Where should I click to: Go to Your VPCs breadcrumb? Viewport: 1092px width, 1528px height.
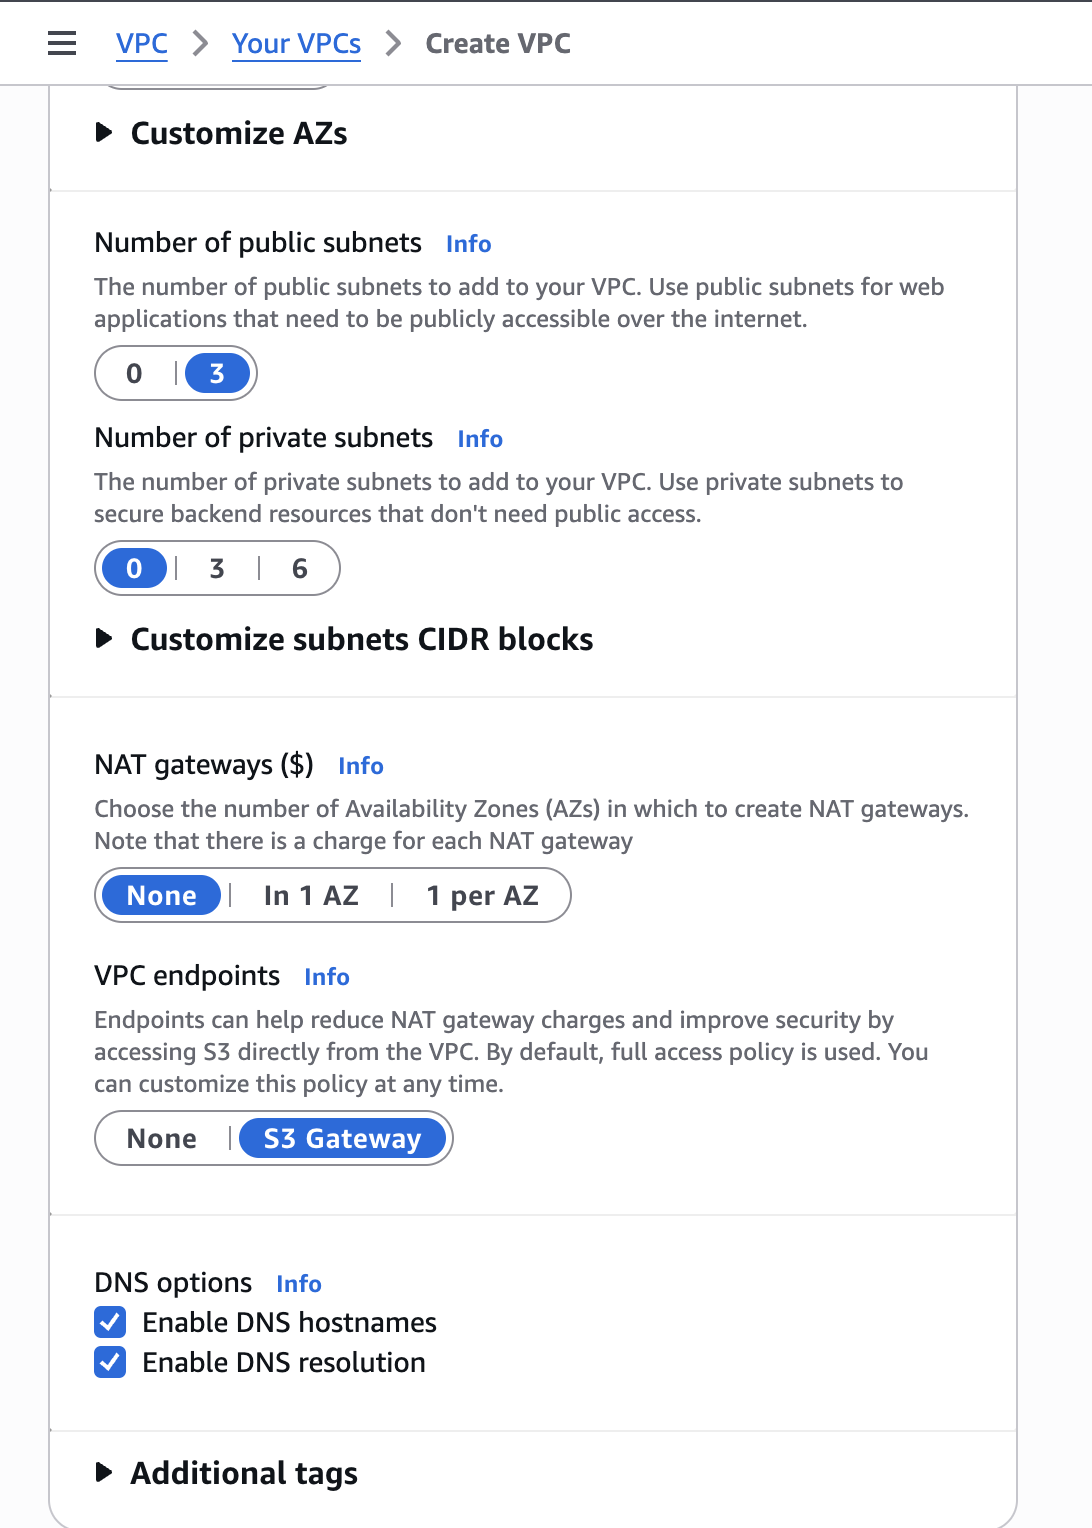[296, 44]
